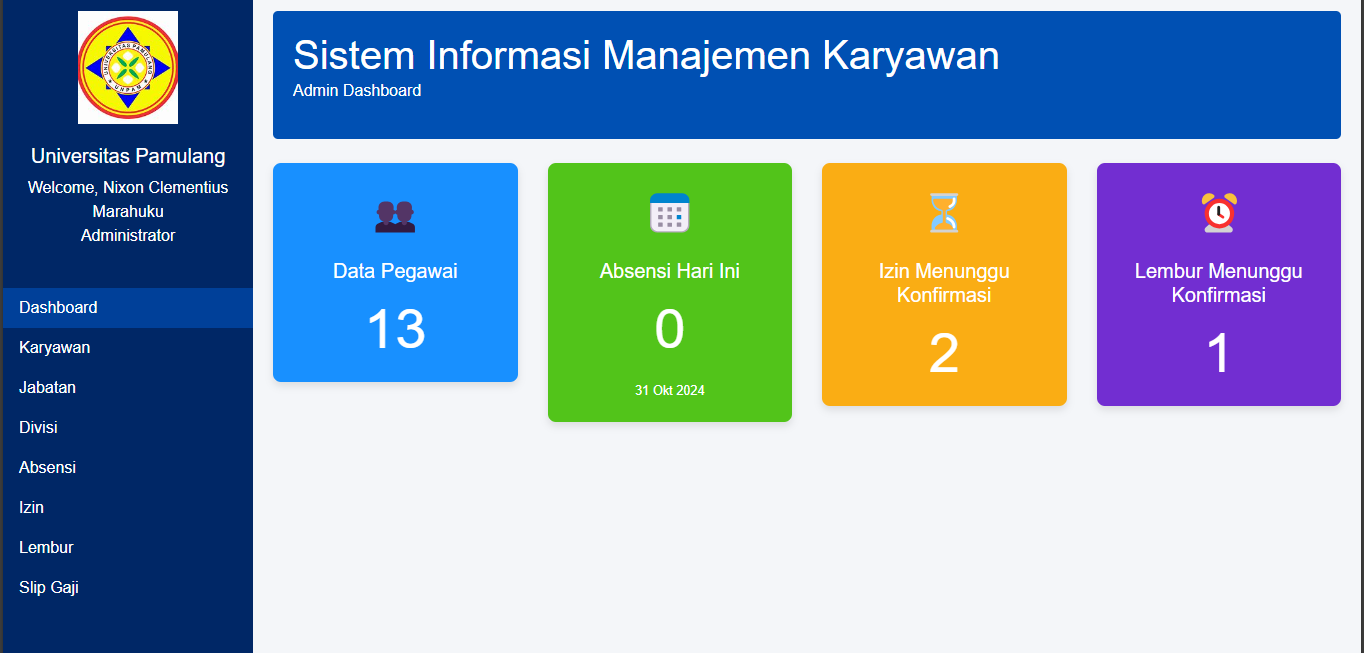Click the Universitas Pamulang logo
Viewport: 1364px width, 653px height.
(x=128, y=68)
